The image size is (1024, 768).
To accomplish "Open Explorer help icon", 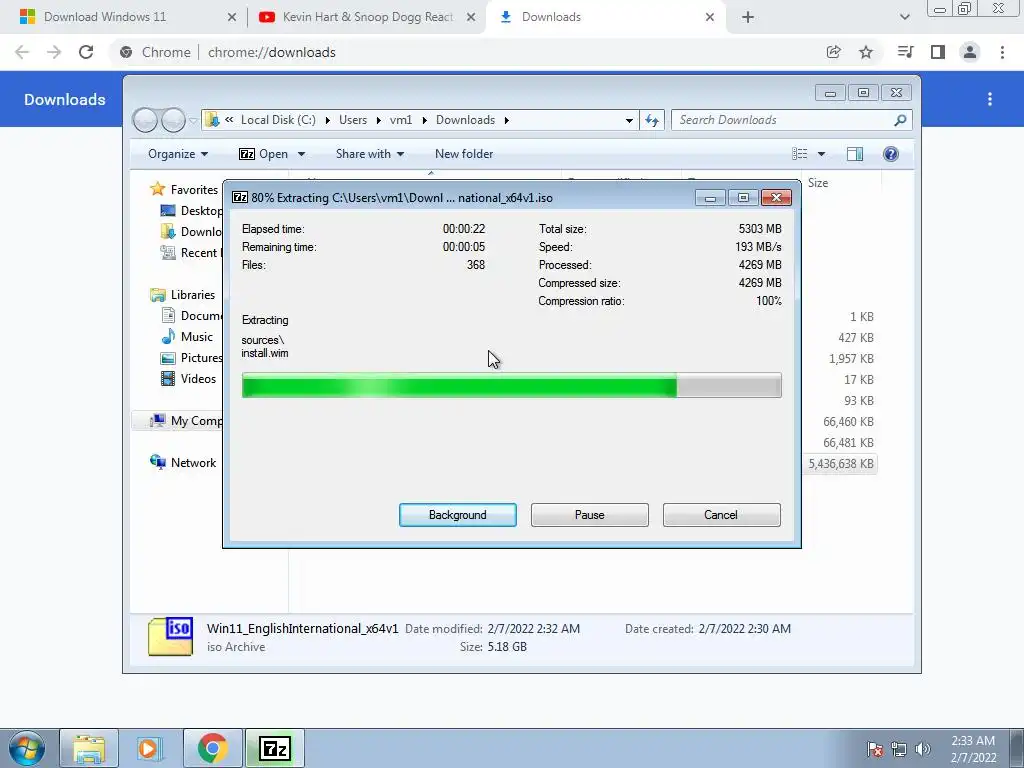I will point(891,154).
